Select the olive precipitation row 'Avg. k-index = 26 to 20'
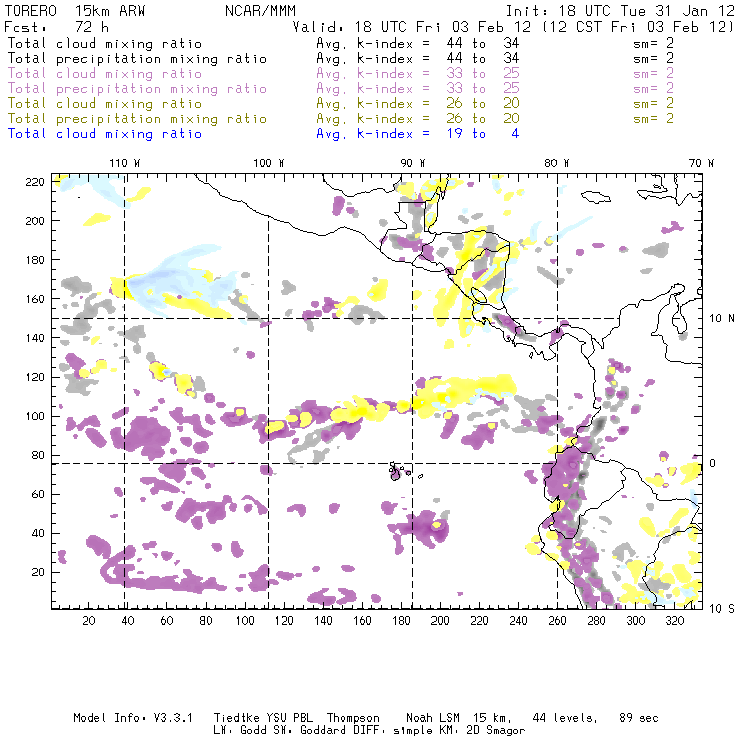The width and height of the screenshot is (740, 740). click(418, 118)
